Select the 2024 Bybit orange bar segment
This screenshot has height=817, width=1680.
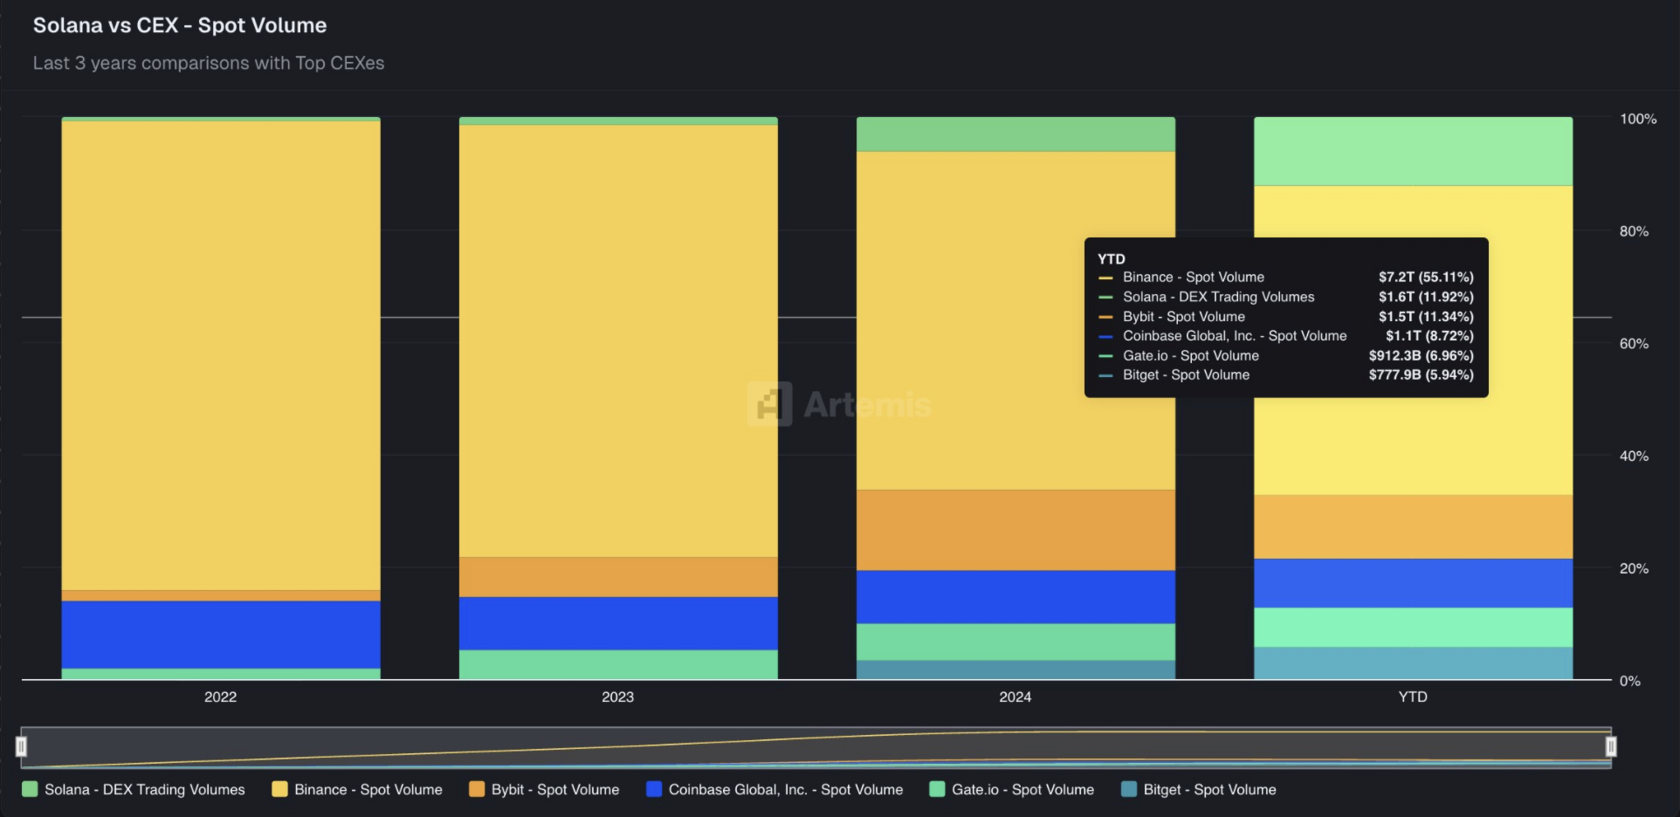[1016, 530]
